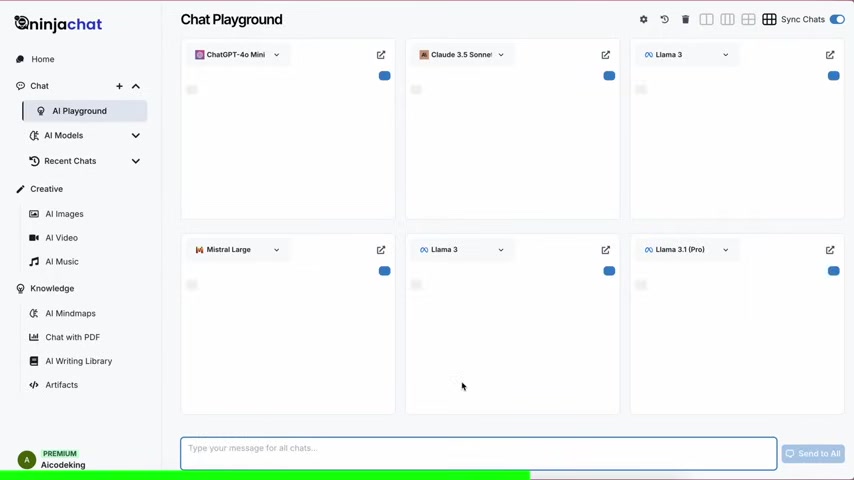Open ChatGPT-4o Mini panel in new window
Image resolution: width=854 pixels, height=480 pixels.
(381, 54)
